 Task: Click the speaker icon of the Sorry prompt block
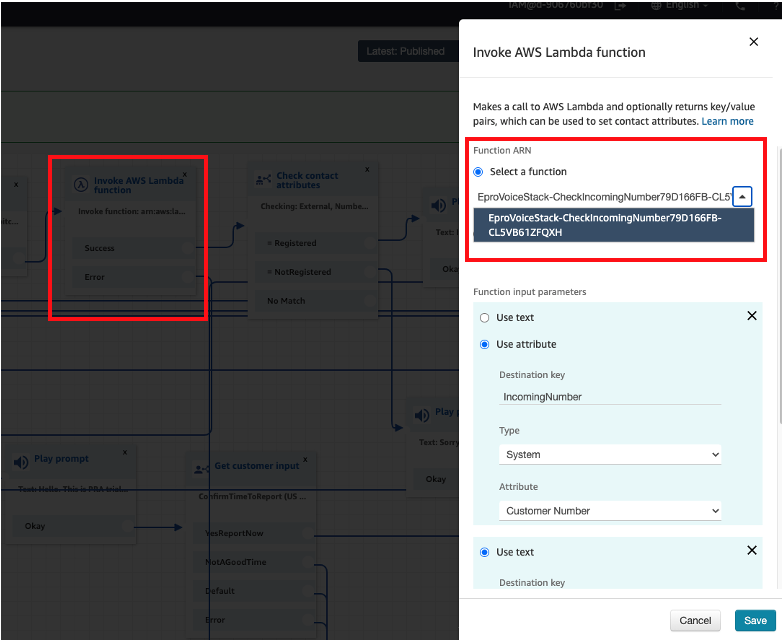(421, 415)
